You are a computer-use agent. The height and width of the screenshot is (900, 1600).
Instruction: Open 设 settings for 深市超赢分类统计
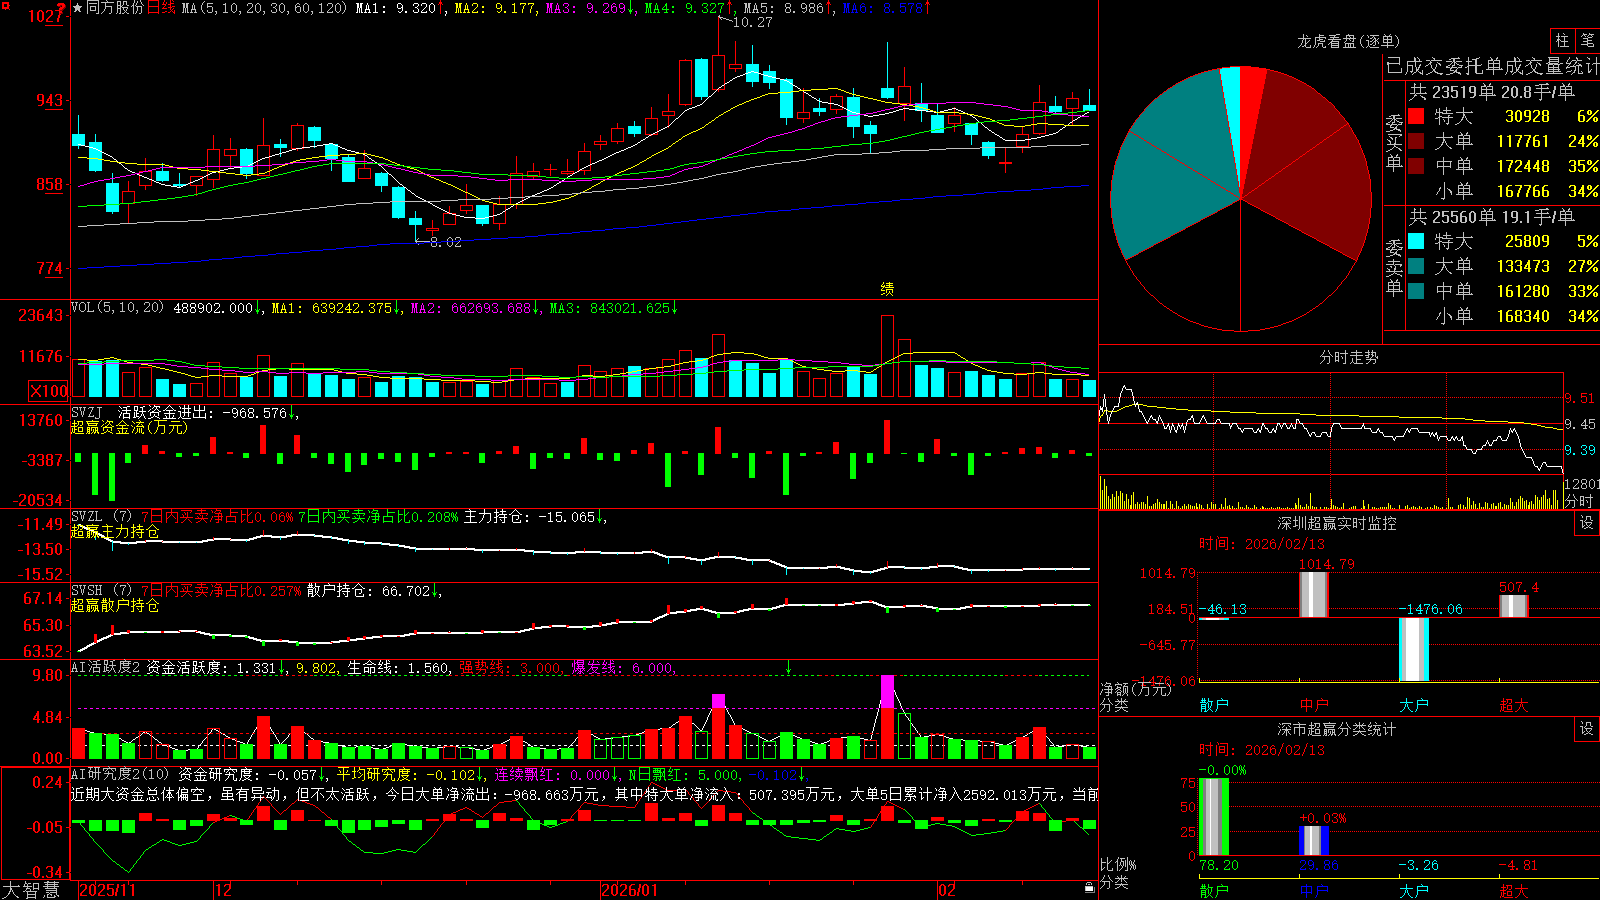(x=1587, y=729)
